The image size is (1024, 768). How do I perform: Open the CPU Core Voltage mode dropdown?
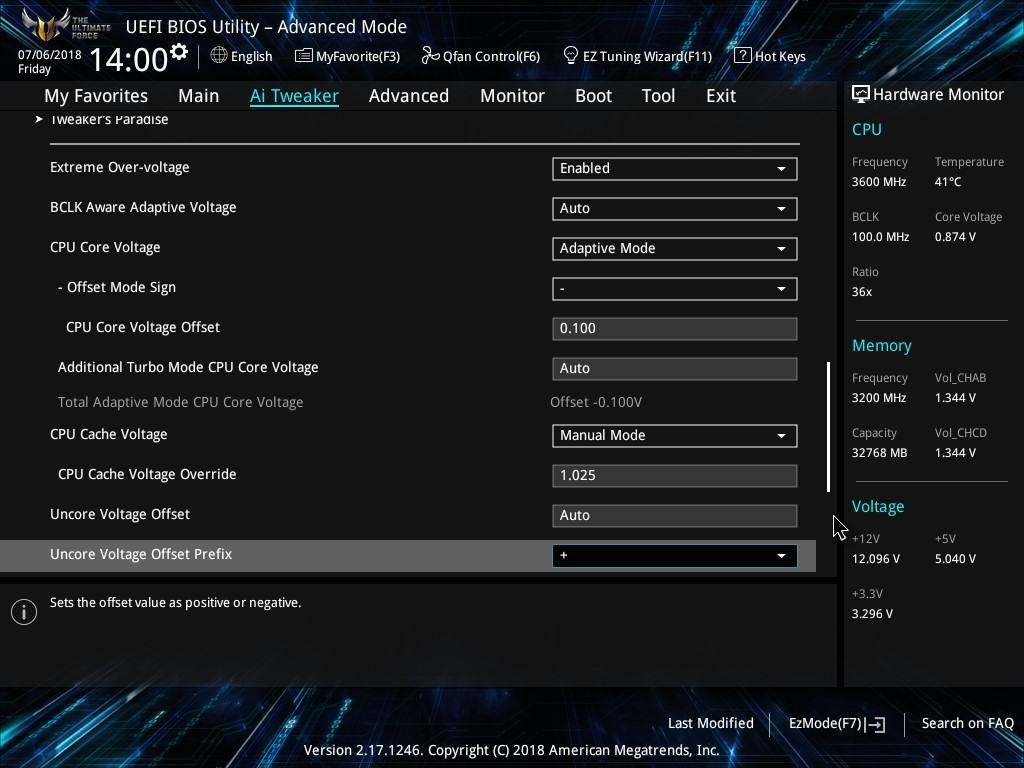[675, 249]
